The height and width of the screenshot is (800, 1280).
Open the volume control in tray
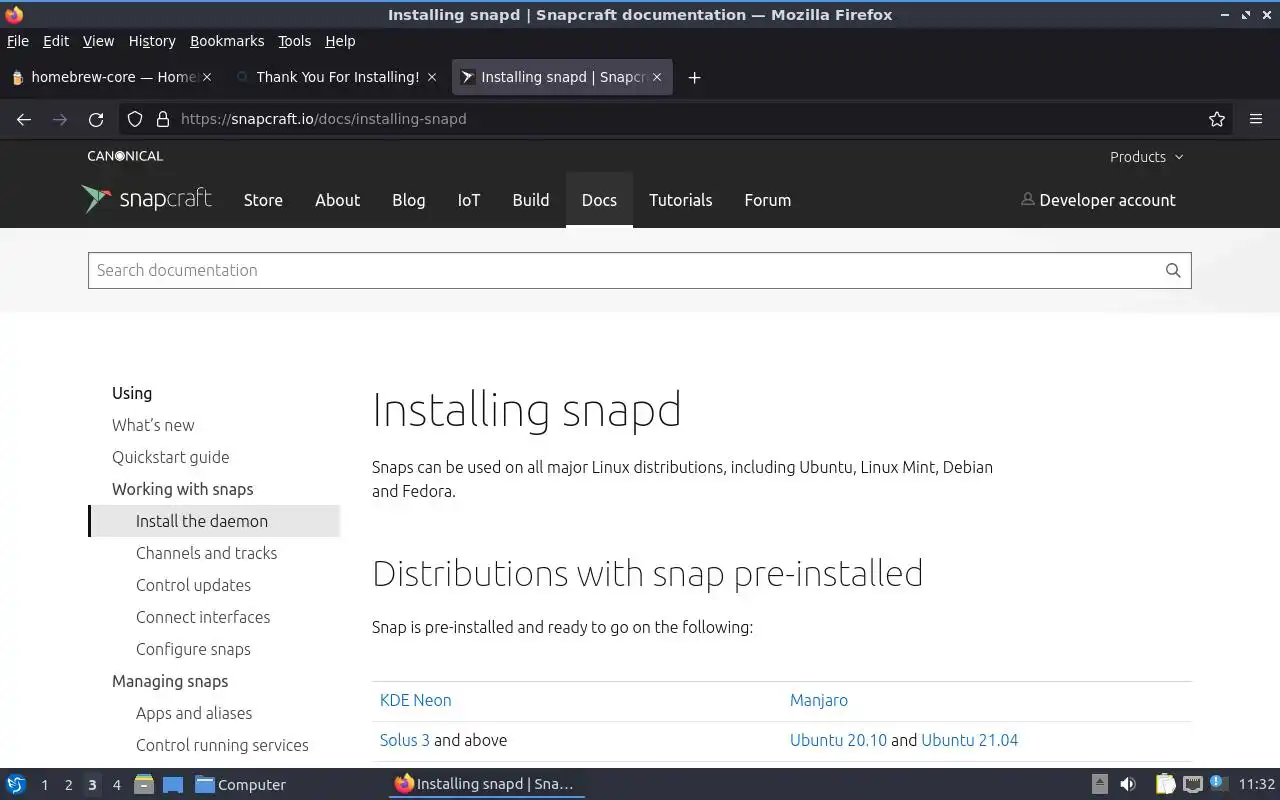[1128, 784]
